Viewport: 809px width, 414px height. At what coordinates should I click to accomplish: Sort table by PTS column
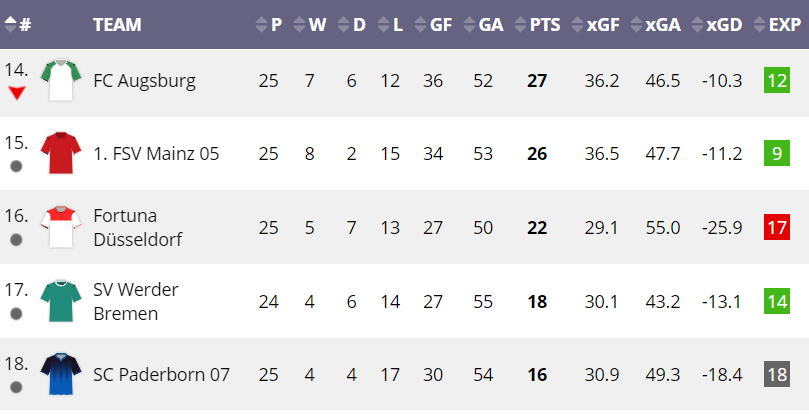tap(538, 24)
